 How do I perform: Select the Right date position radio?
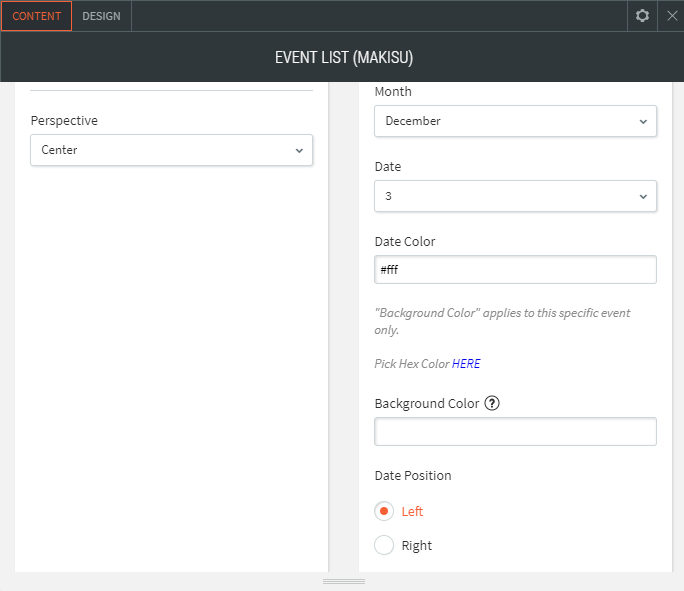click(x=384, y=545)
